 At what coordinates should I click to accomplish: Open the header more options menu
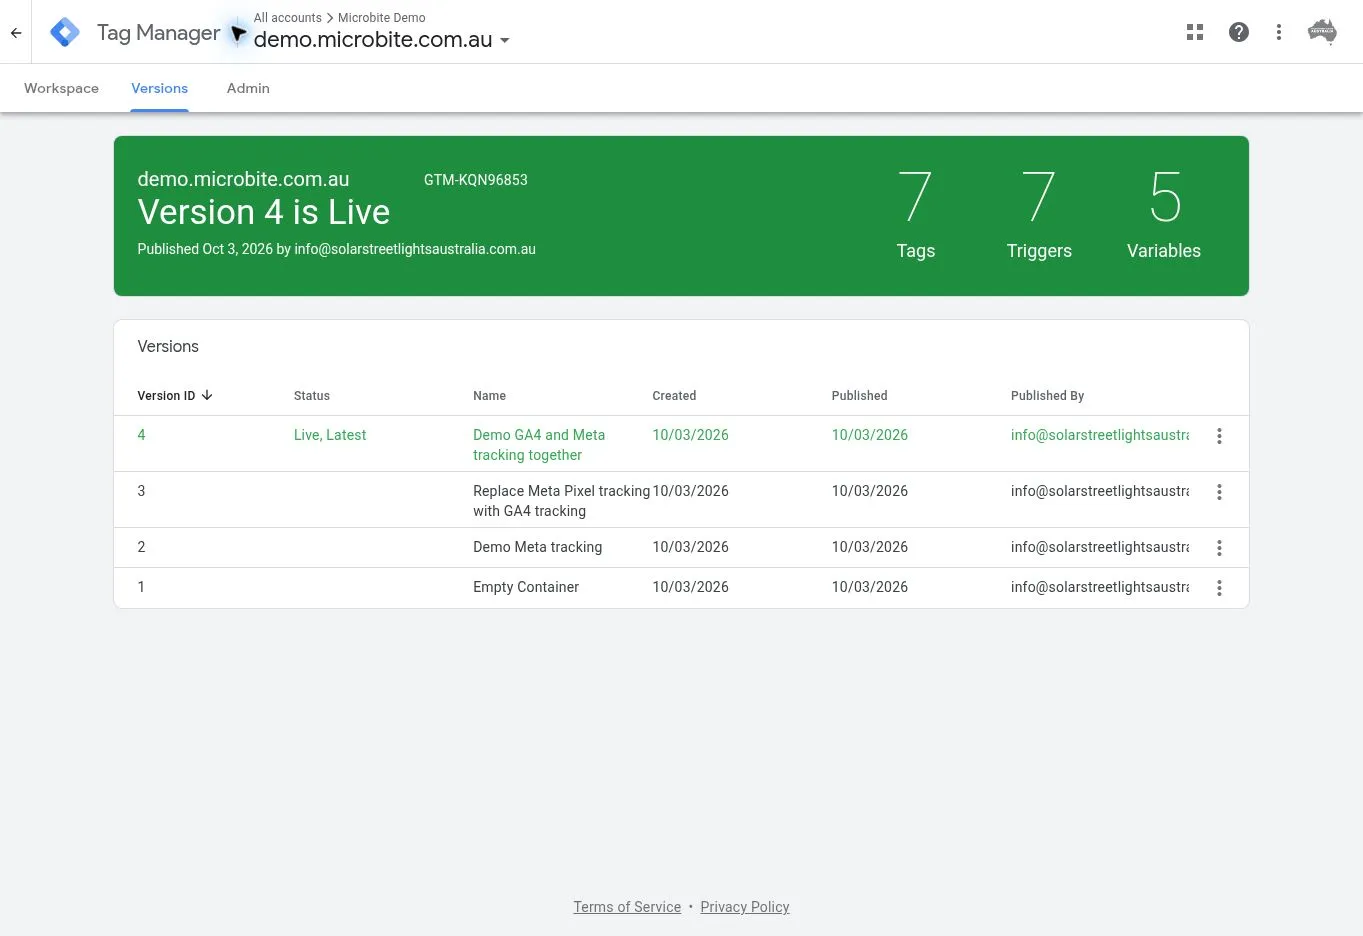click(1279, 32)
